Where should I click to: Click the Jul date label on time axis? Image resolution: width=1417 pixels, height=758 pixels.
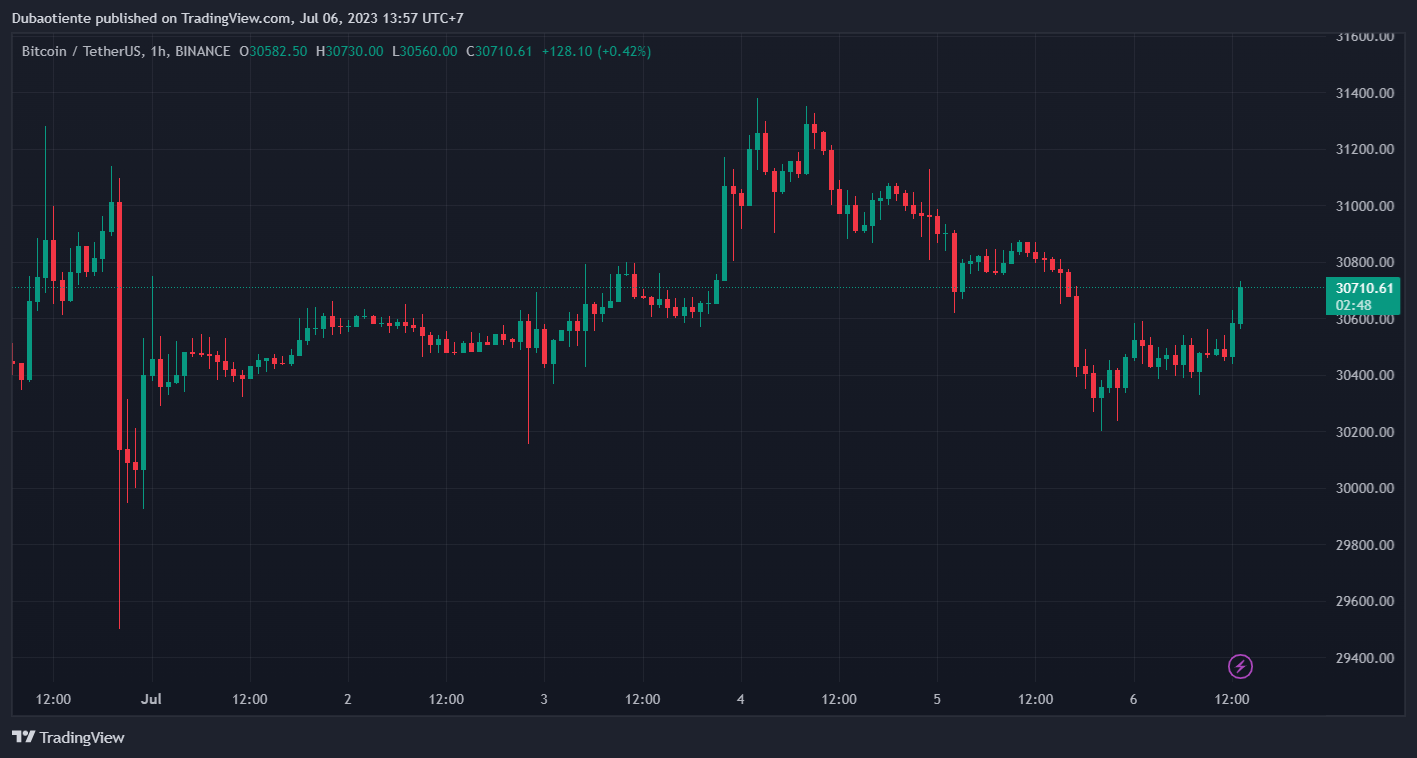pos(152,699)
